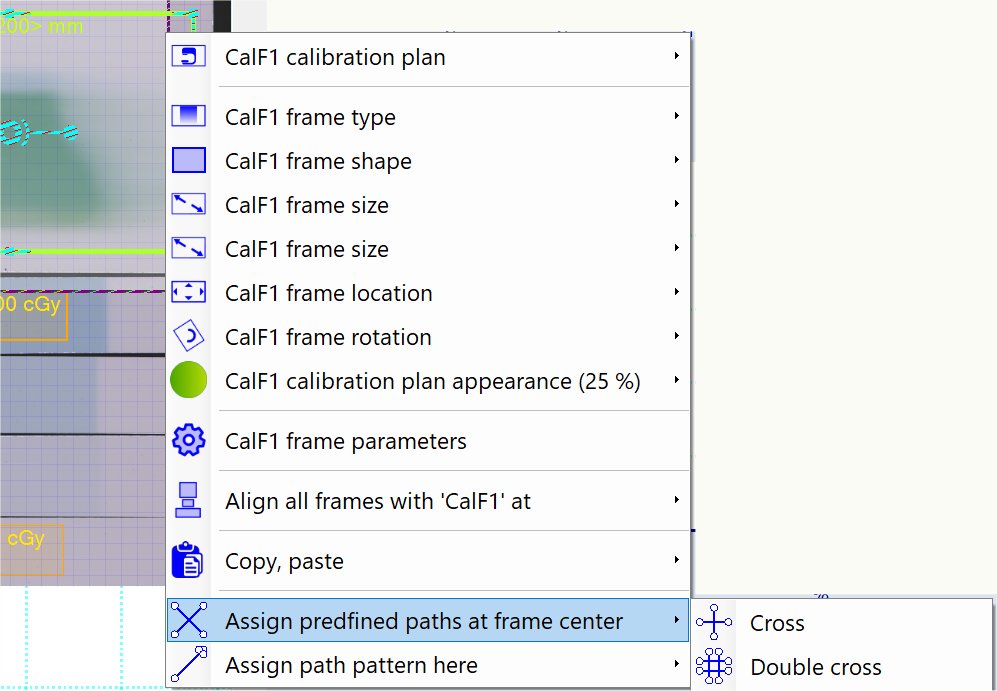
Task: Click the frame type gradient icon
Action: 188,117
